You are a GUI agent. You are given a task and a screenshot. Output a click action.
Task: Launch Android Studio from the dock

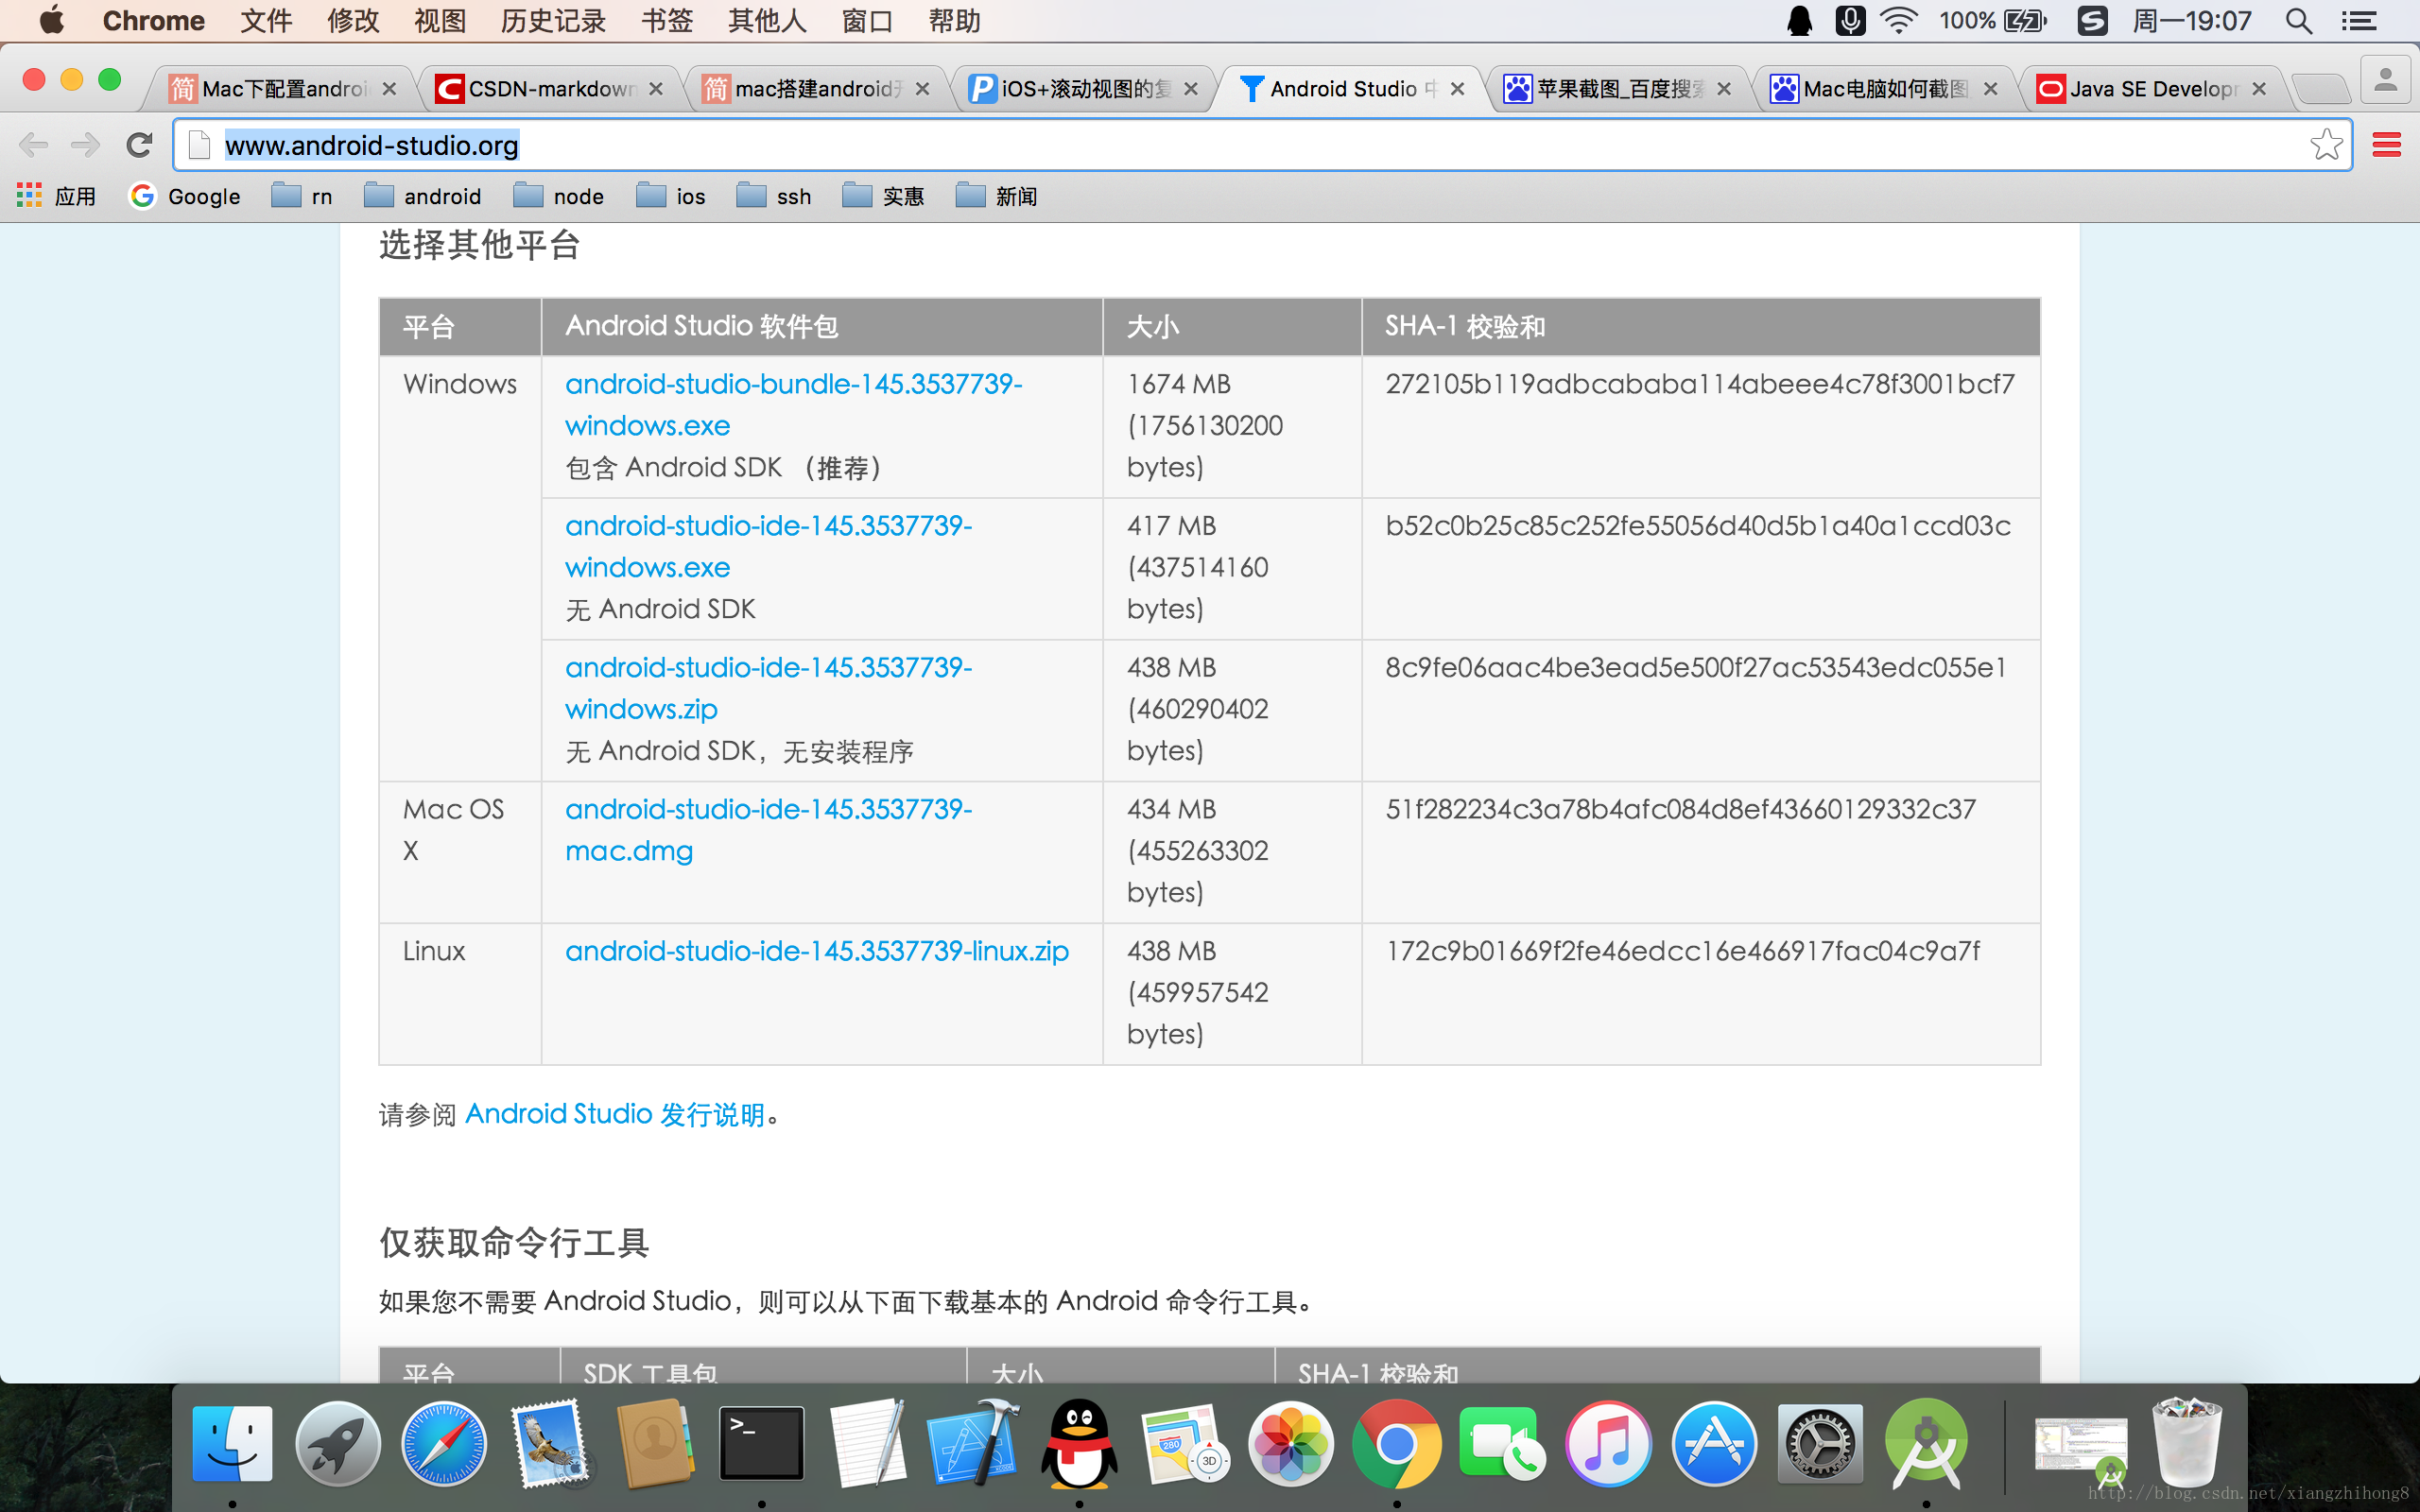click(x=1926, y=1444)
